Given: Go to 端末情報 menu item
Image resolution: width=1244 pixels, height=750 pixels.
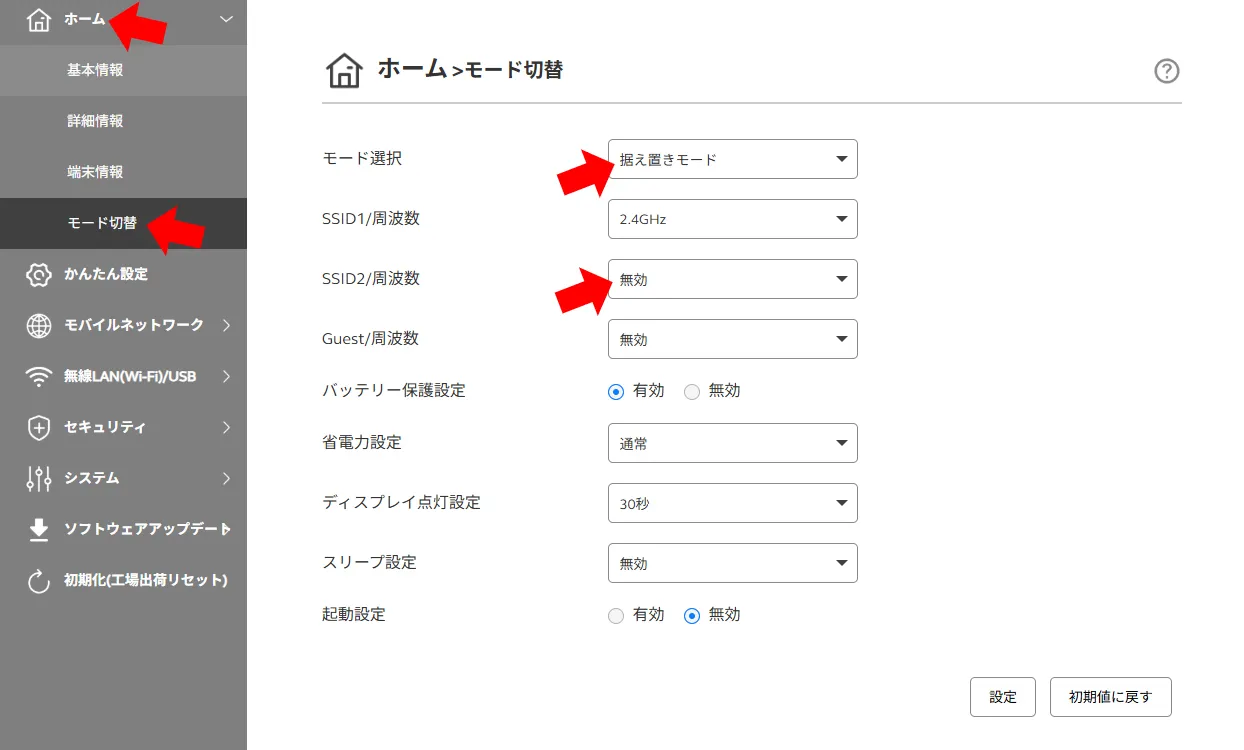Looking at the screenshot, I should click(95, 172).
